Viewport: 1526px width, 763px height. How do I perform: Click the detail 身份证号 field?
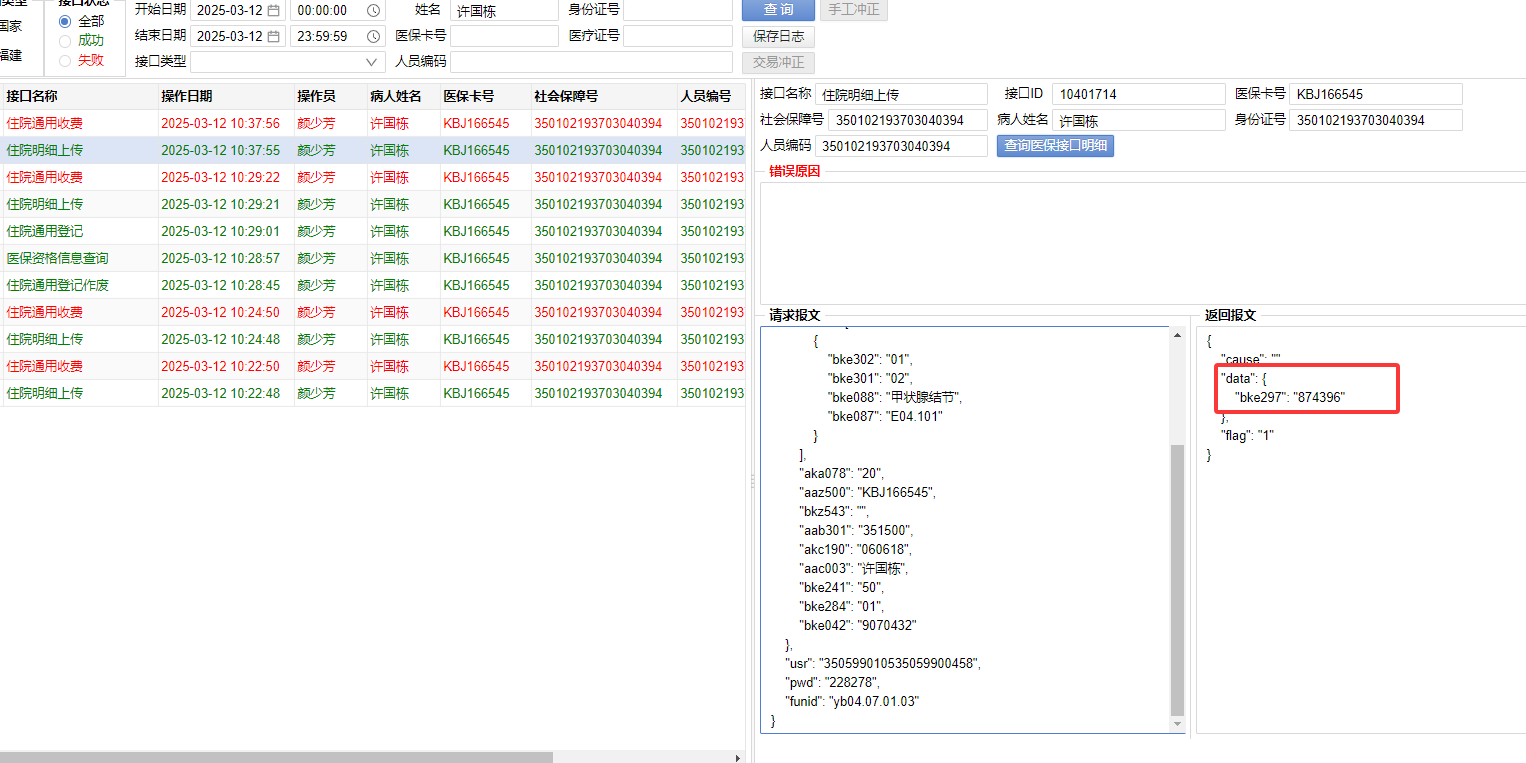(x=1376, y=120)
